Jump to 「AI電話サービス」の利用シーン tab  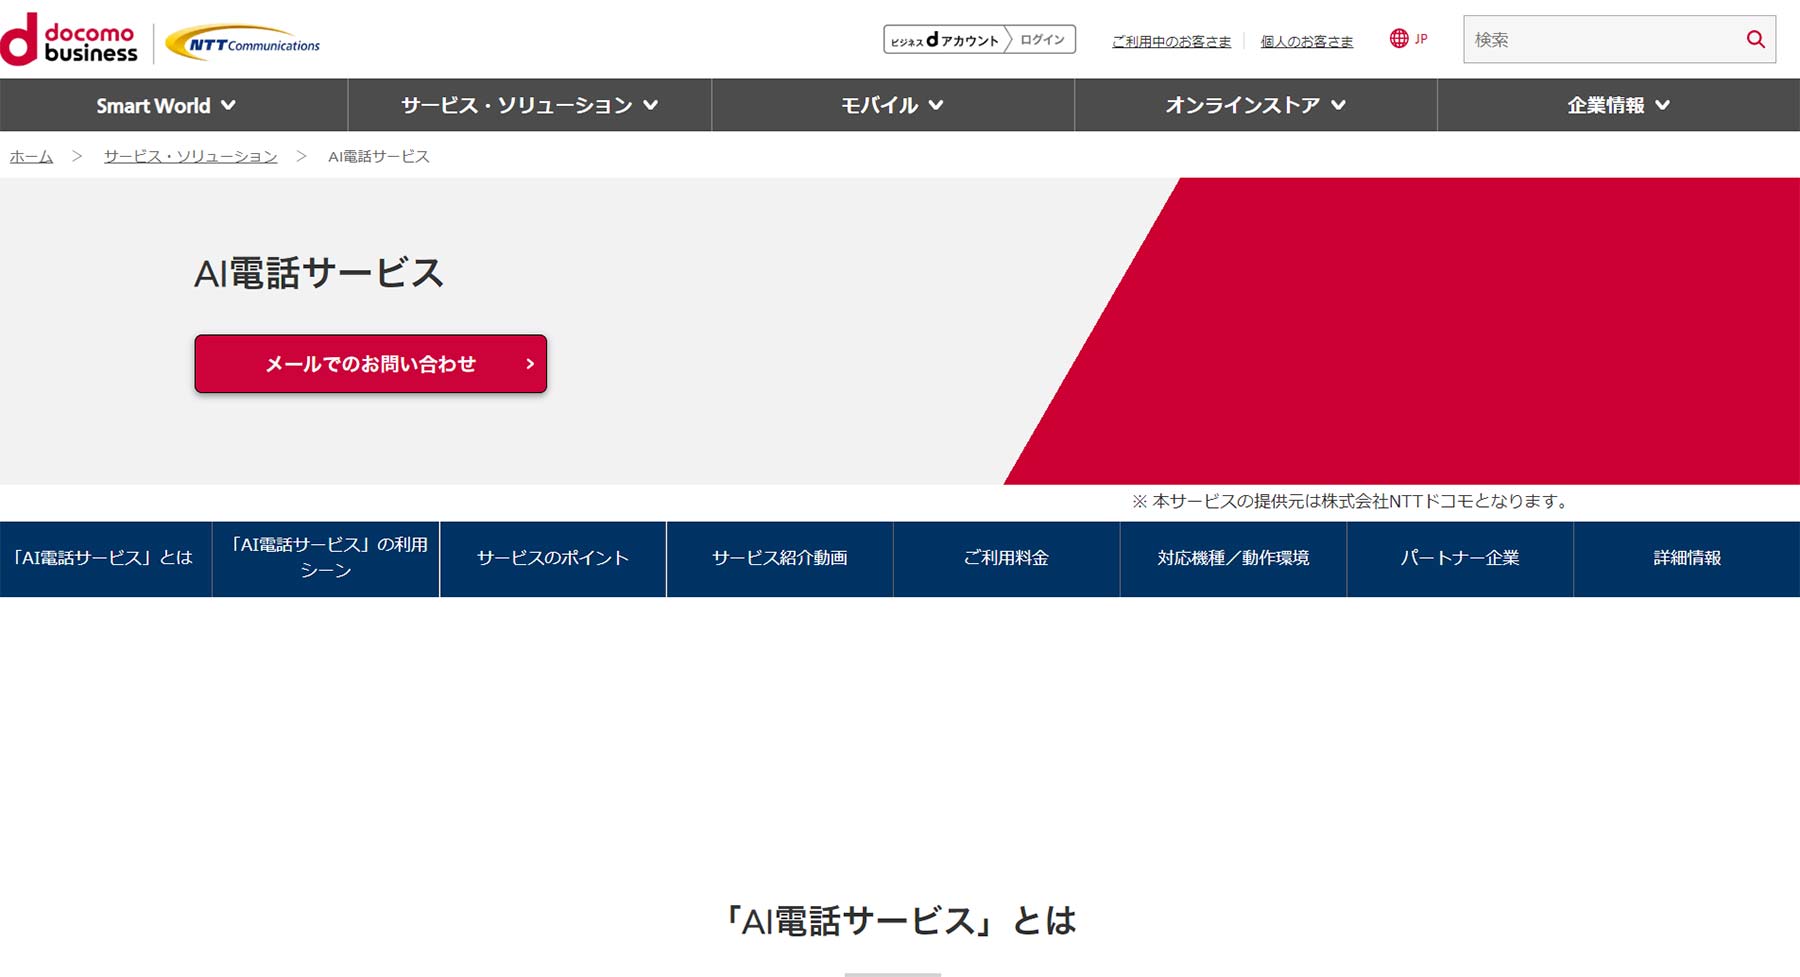(x=326, y=559)
